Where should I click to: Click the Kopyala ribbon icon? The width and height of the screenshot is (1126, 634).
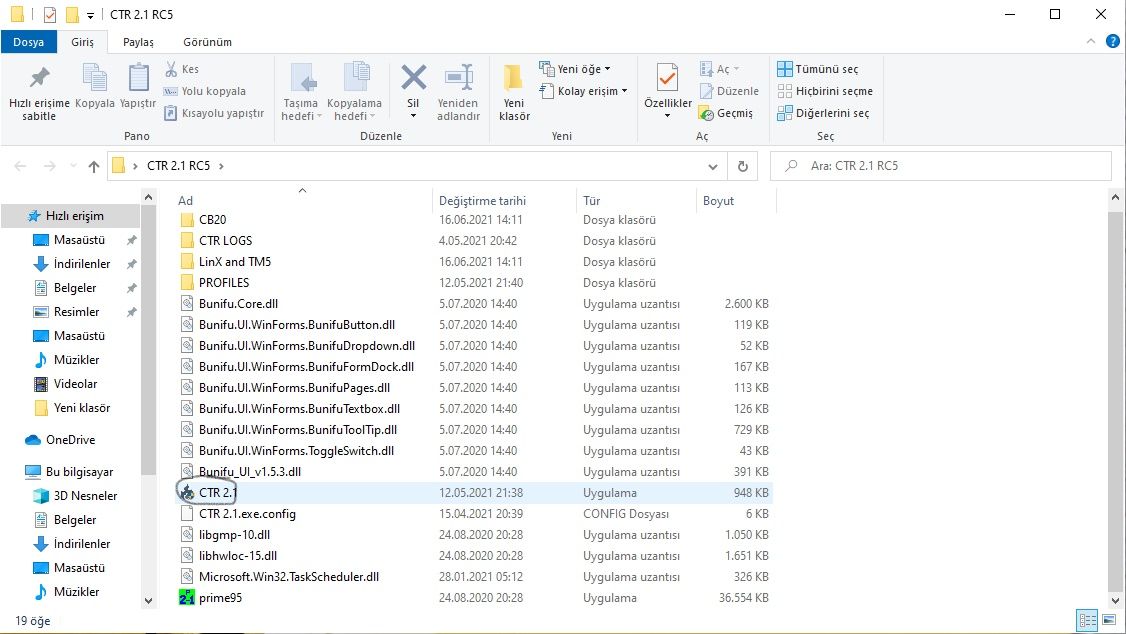click(95, 86)
